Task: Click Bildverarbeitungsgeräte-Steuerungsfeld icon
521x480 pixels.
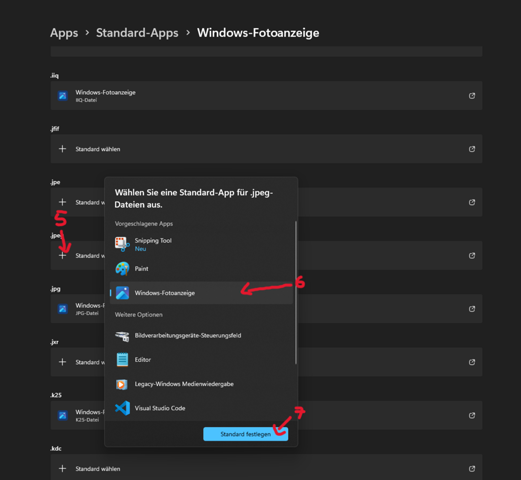Action: 122,336
